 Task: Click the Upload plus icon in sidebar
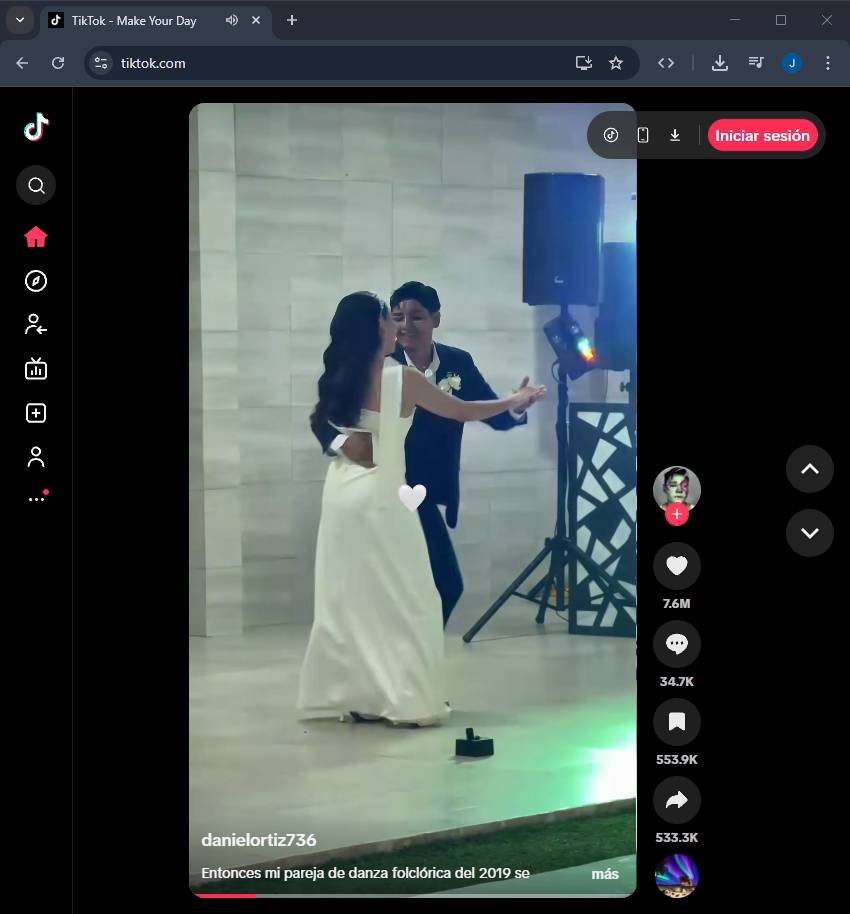36,413
